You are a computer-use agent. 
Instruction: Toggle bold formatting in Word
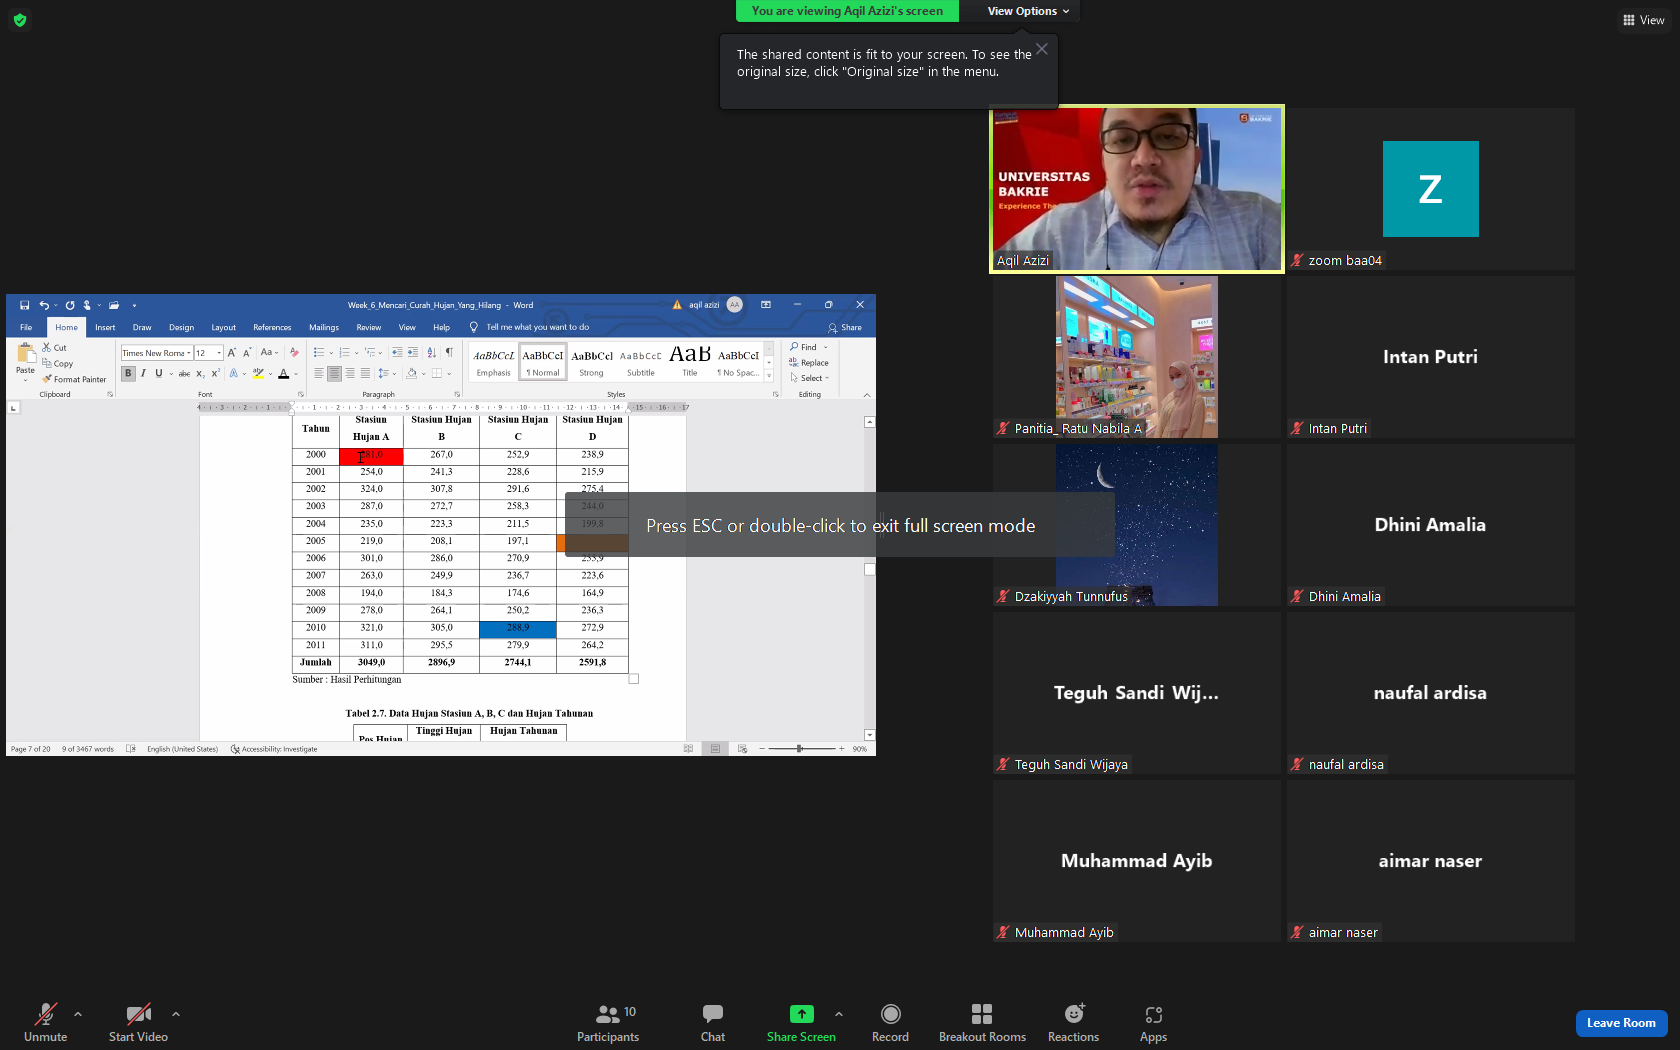[128, 374]
